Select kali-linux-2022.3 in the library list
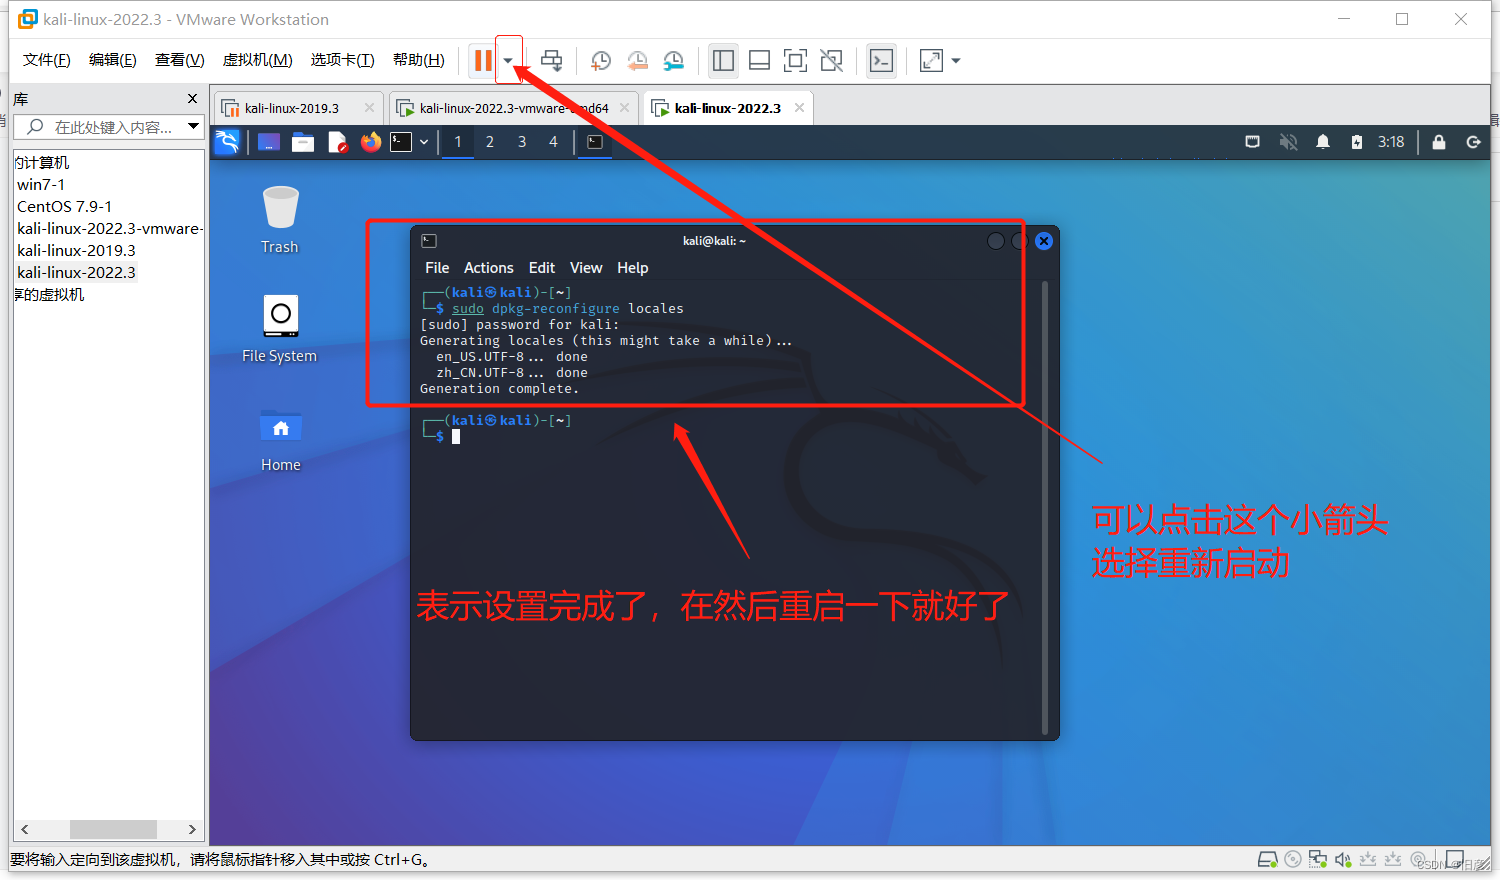The height and width of the screenshot is (880, 1500). (x=76, y=273)
